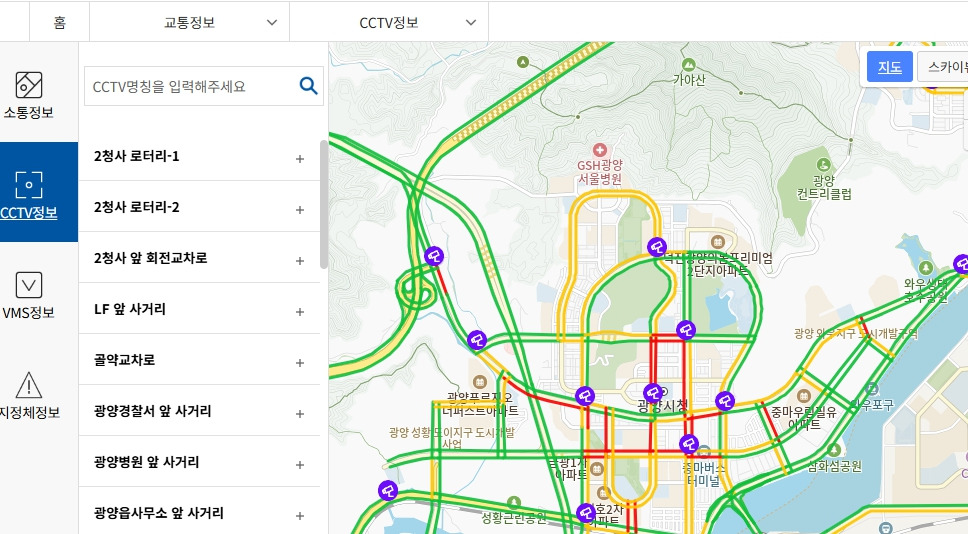Click CCTV marker near 2단지아파트 label
Viewport: 968px width, 534px height.
[x=657, y=247]
